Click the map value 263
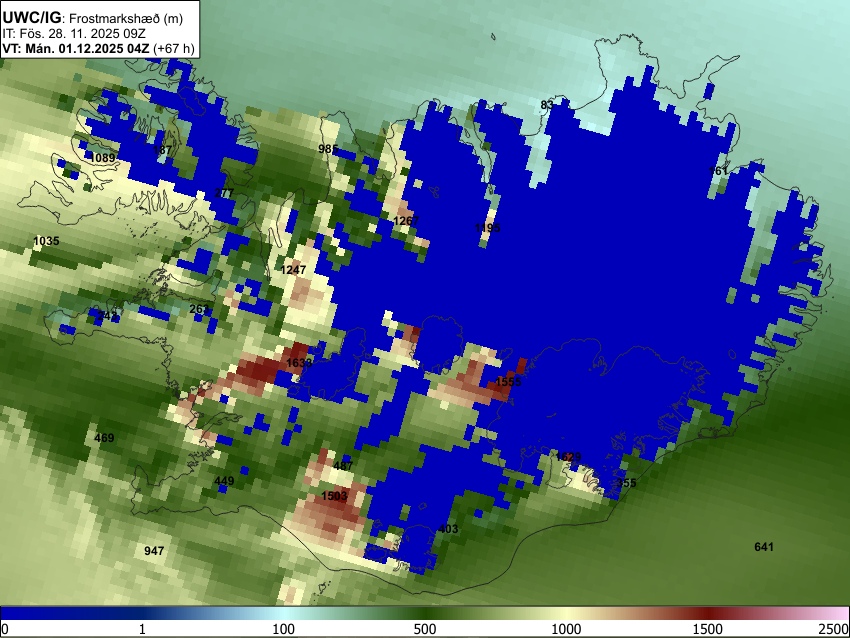 click(x=199, y=309)
